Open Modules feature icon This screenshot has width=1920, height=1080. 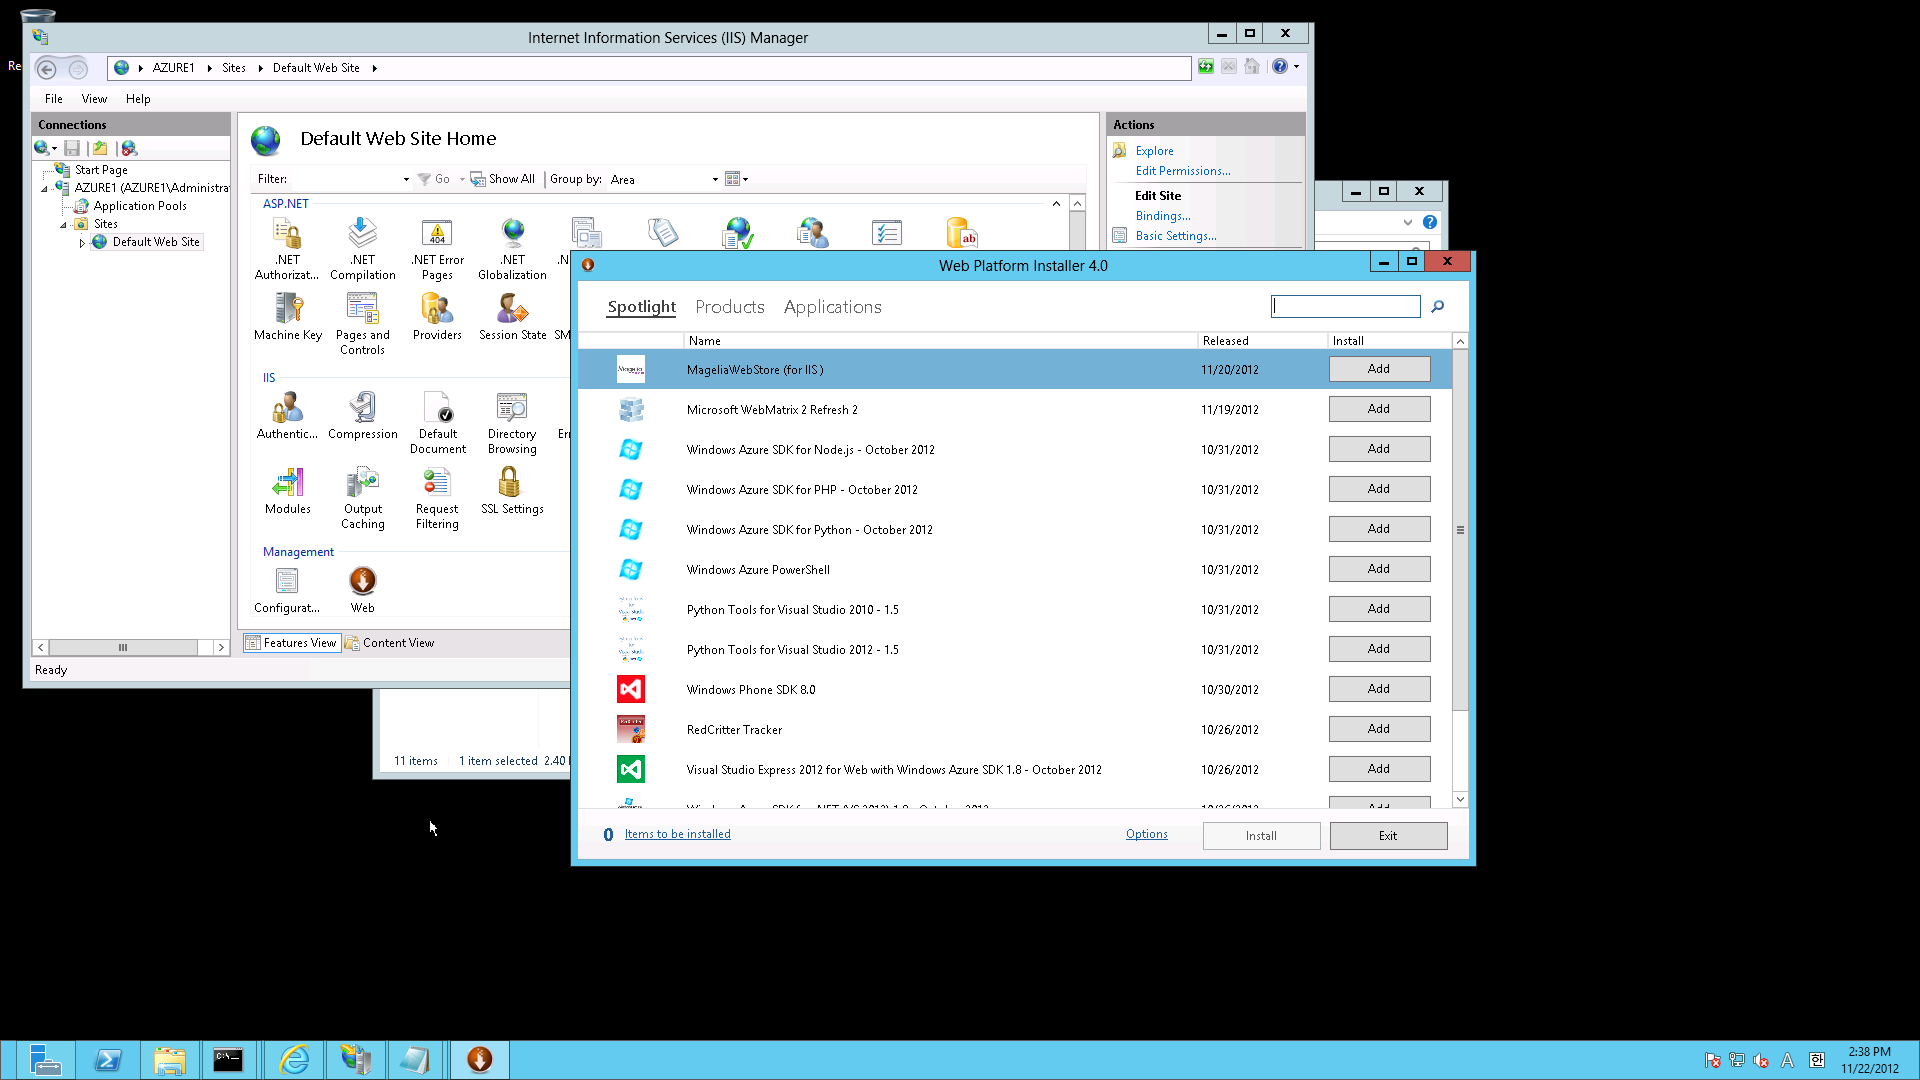click(x=288, y=491)
